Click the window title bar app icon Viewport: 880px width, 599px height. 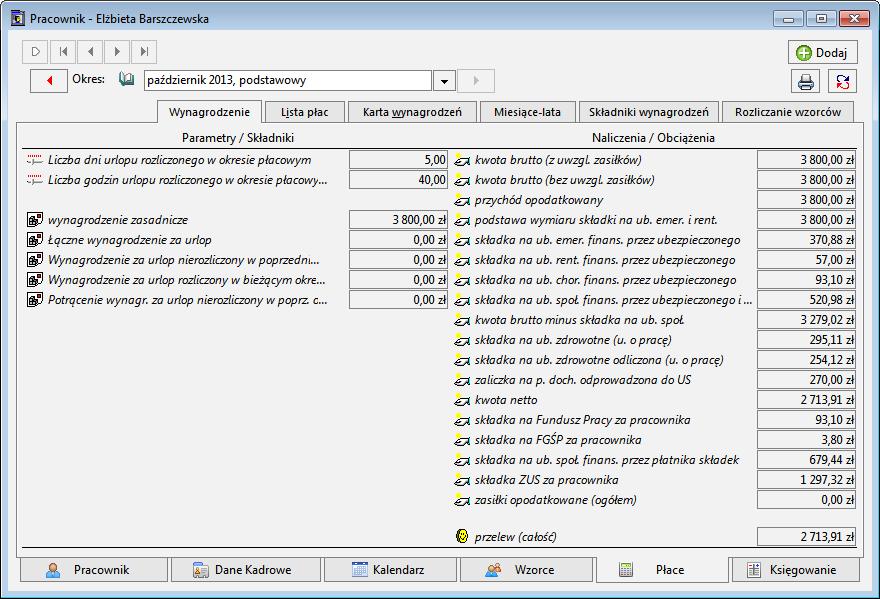[18, 19]
